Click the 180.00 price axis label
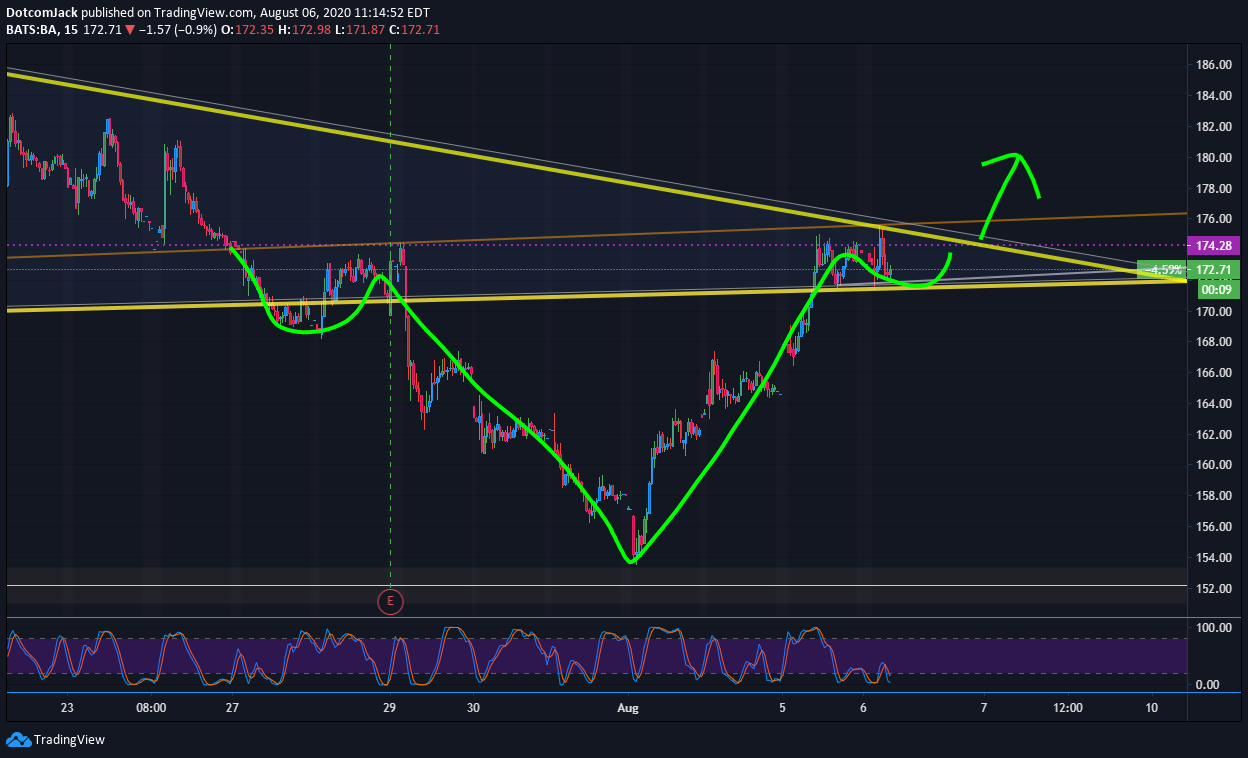 (1213, 158)
